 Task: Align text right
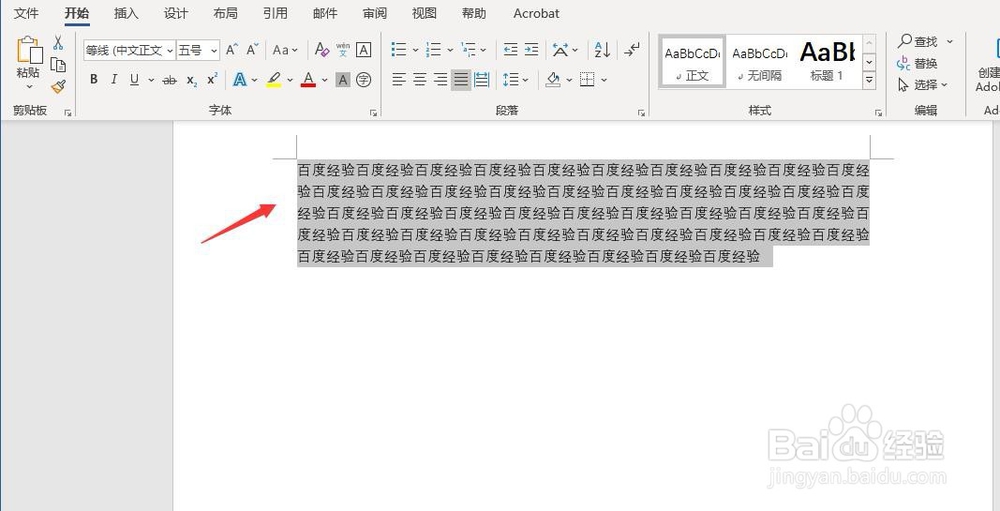440,80
